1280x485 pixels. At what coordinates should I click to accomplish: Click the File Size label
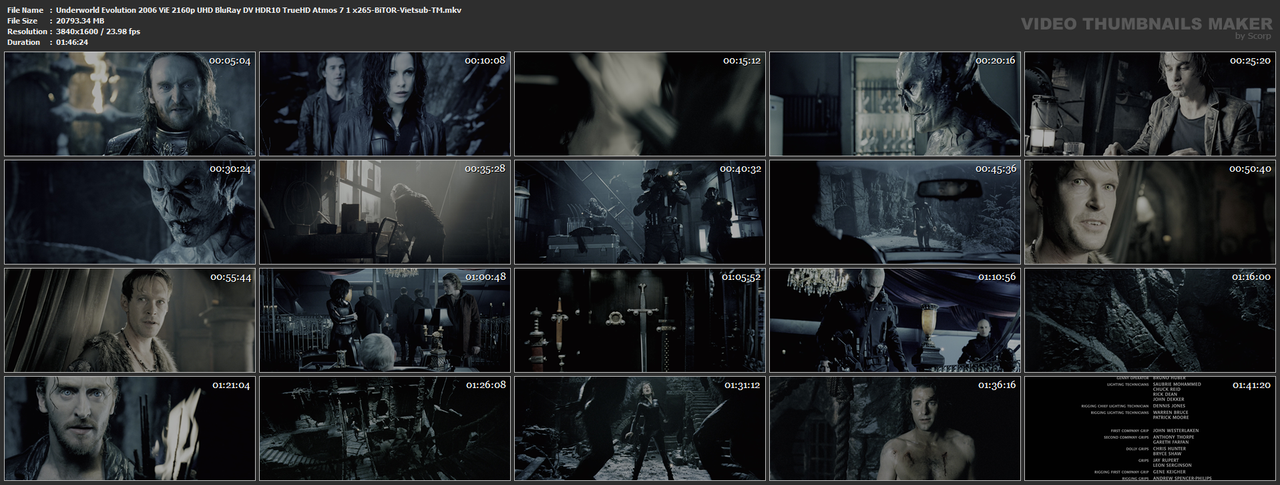pos(22,20)
